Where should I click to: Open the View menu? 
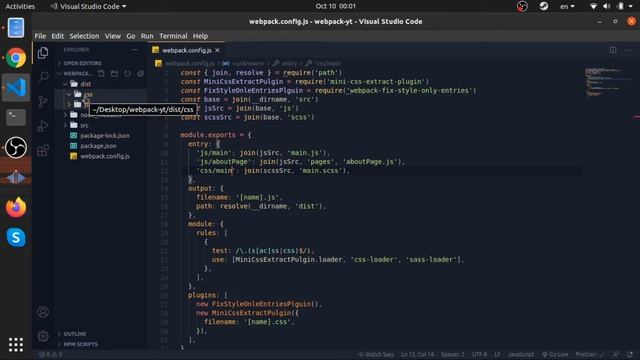tap(113, 36)
